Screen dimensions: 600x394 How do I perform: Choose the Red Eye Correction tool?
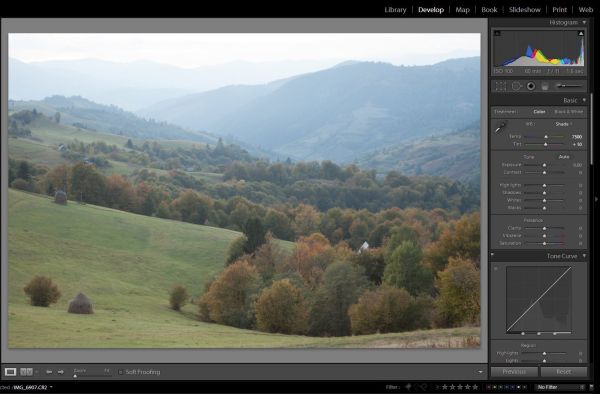(x=531, y=86)
